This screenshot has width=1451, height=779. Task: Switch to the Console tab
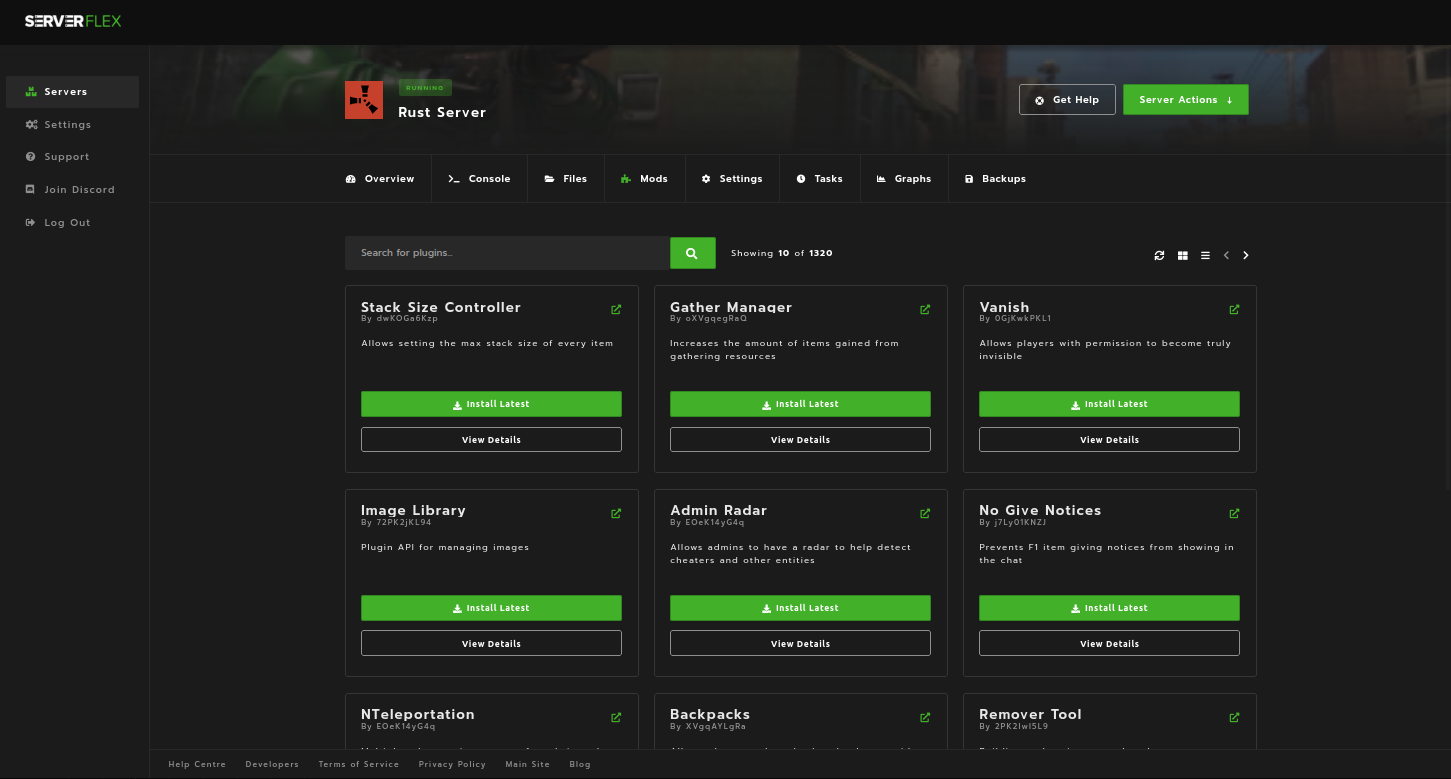[479, 179]
